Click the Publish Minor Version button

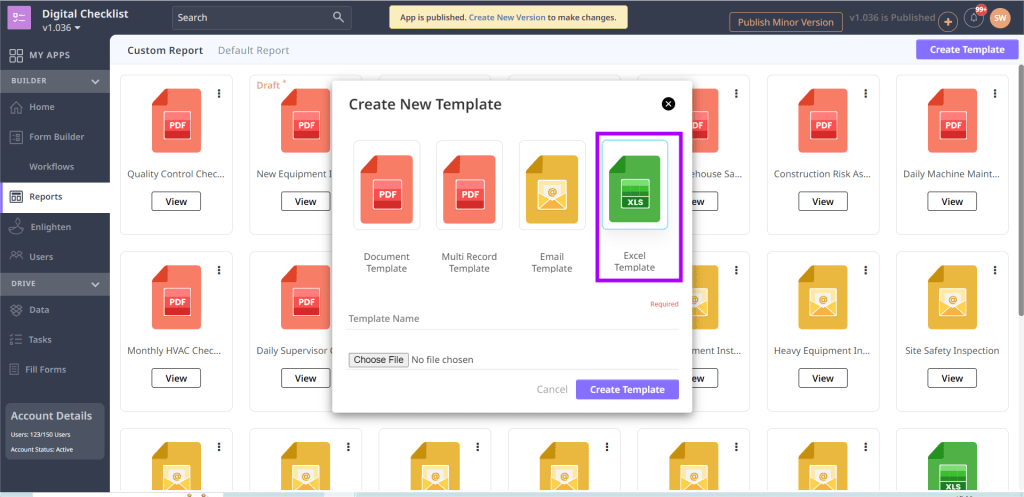(x=784, y=22)
